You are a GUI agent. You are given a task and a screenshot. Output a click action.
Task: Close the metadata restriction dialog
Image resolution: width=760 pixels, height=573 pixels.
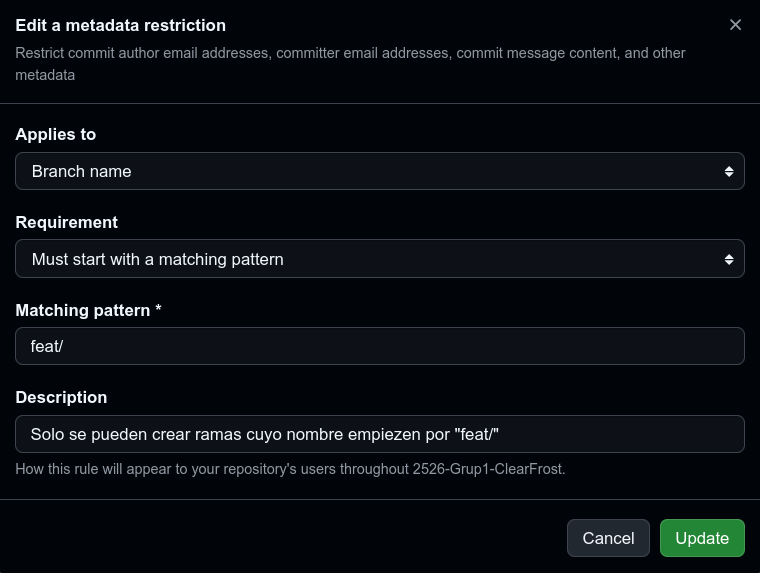pyautogui.click(x=735, y=25)
